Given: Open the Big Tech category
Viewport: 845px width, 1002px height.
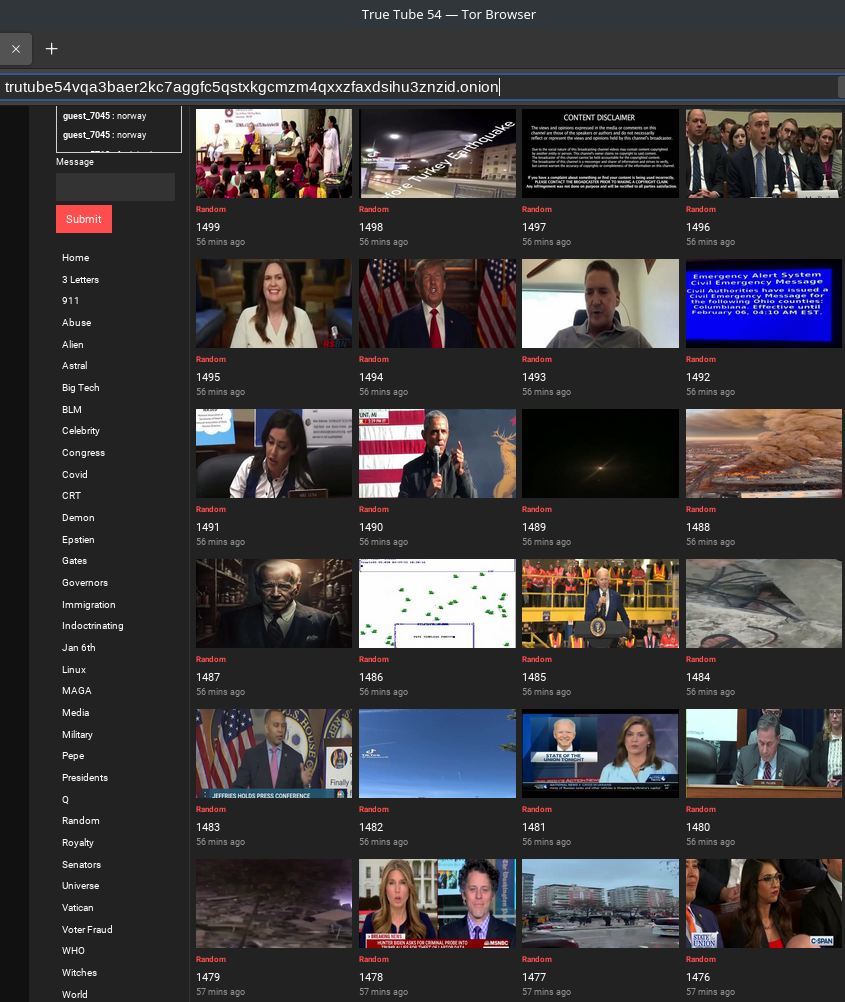Looking at the screenshot, I should [81, 387].
